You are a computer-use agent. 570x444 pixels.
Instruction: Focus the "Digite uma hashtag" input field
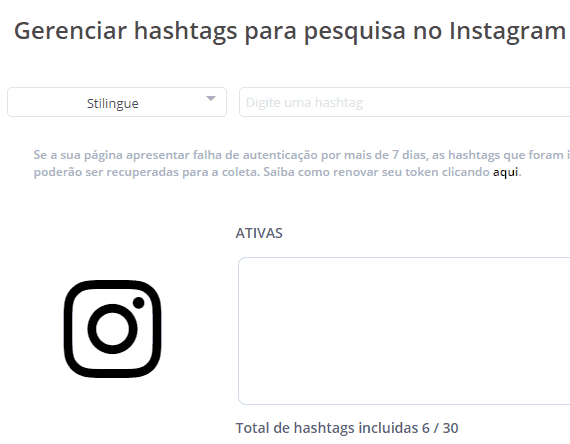coord(404,102)
